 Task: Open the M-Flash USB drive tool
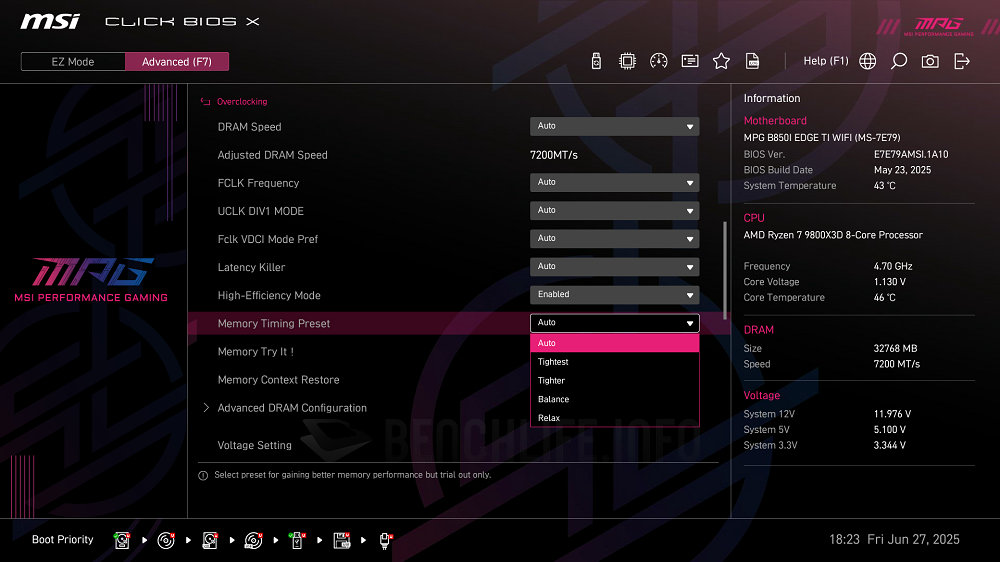[596, 61]
